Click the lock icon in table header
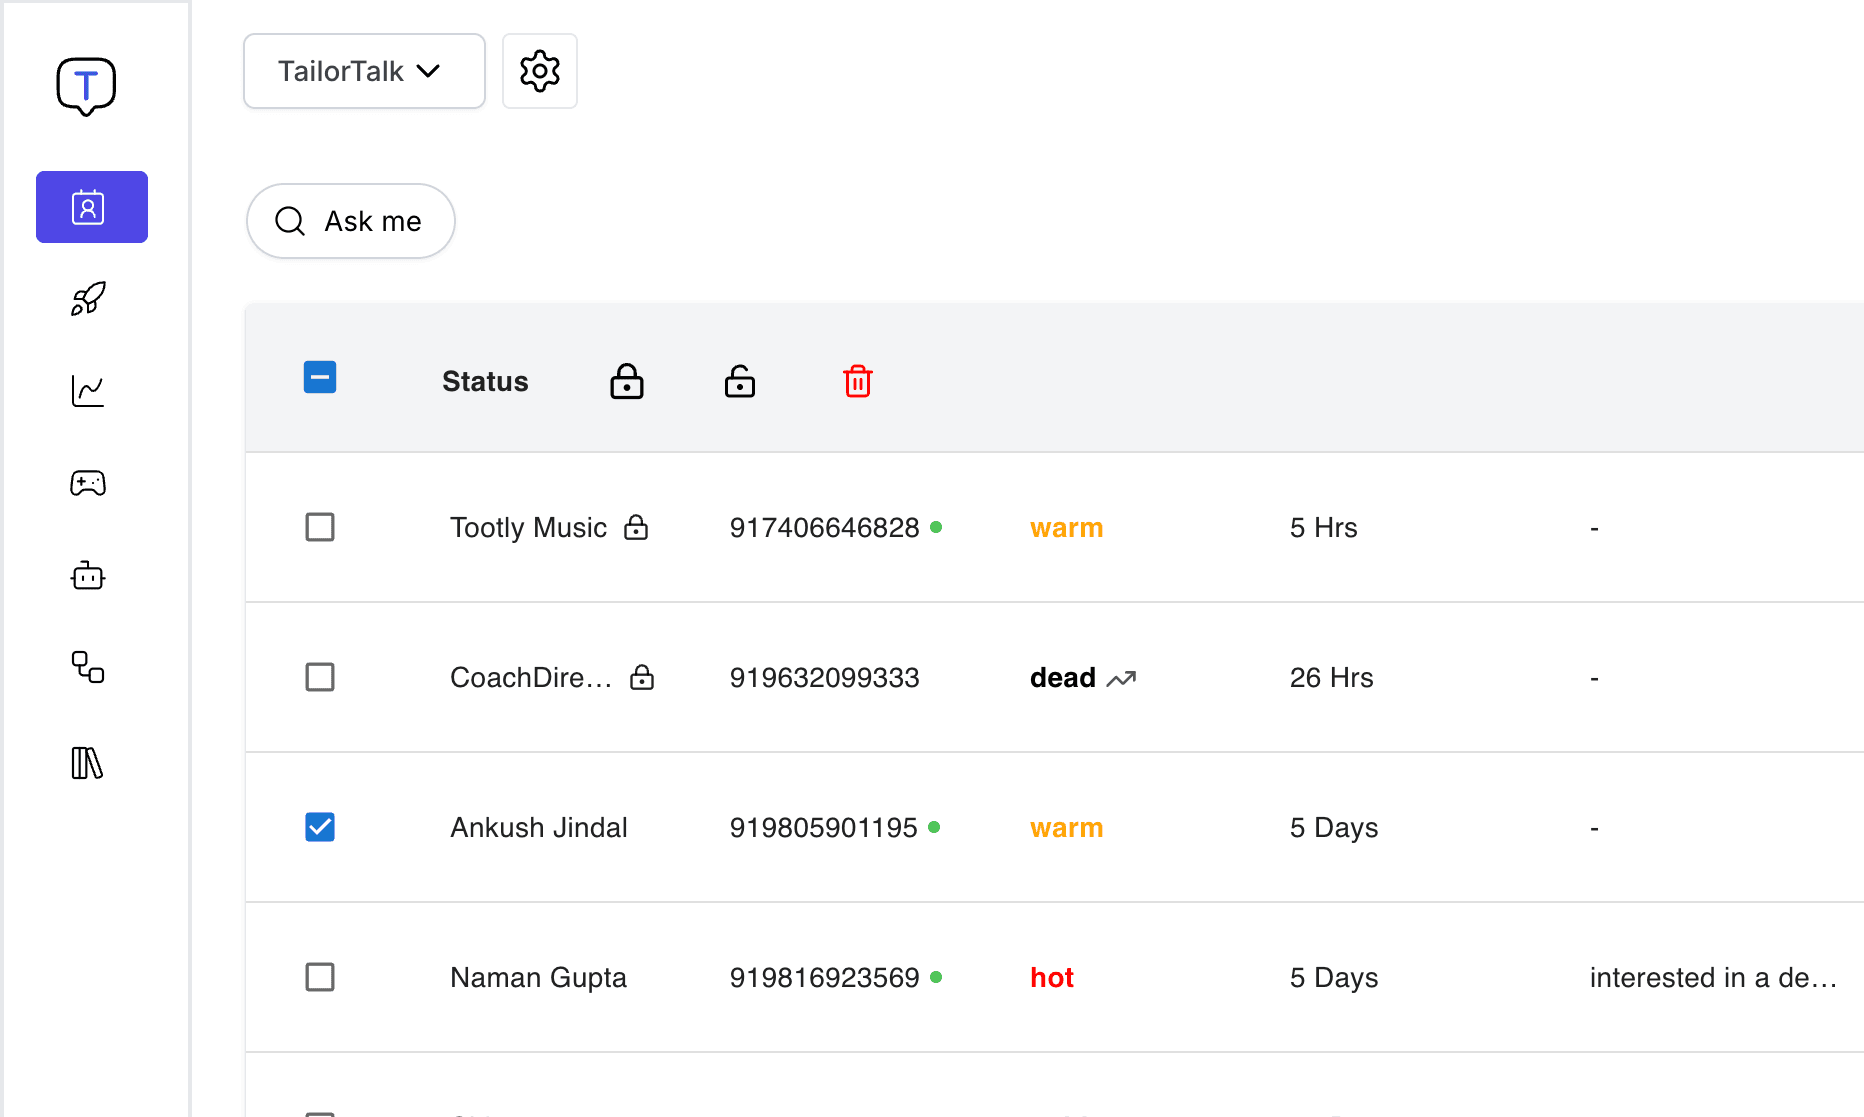 point(627,381)
